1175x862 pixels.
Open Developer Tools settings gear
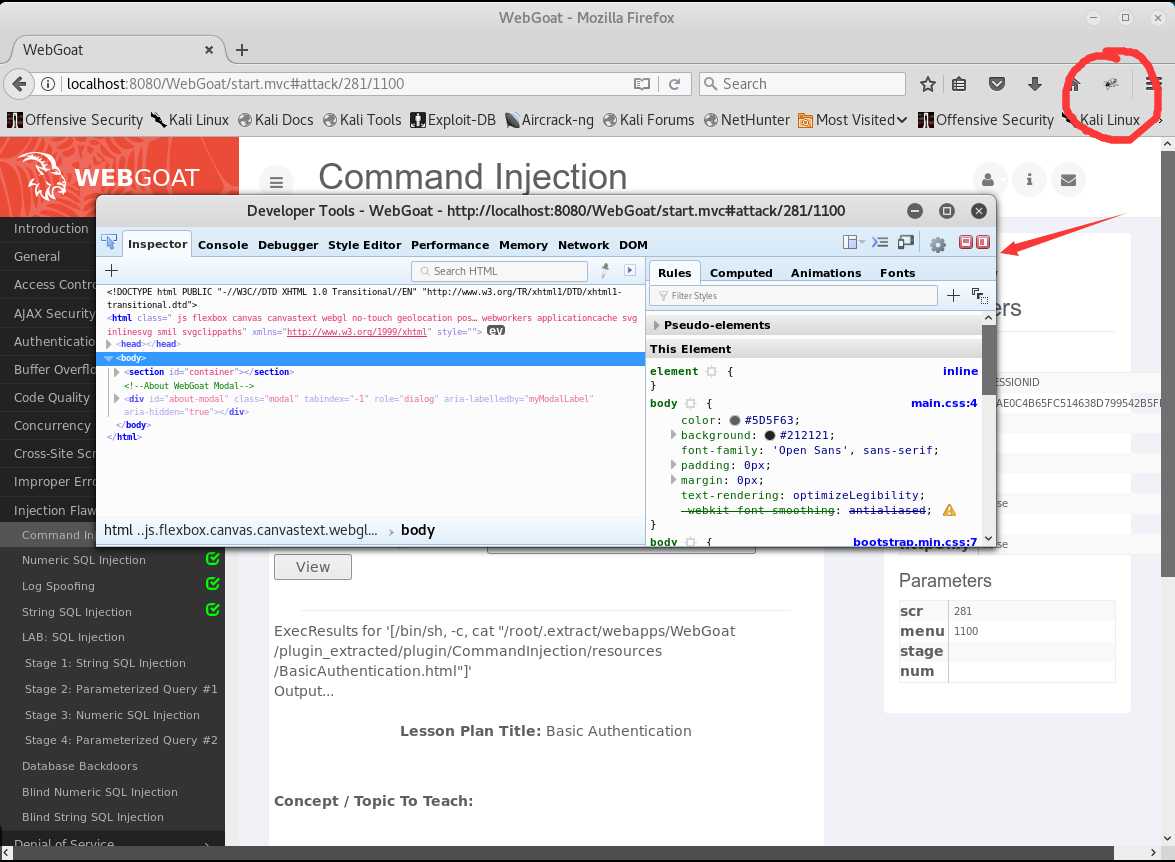937,244
